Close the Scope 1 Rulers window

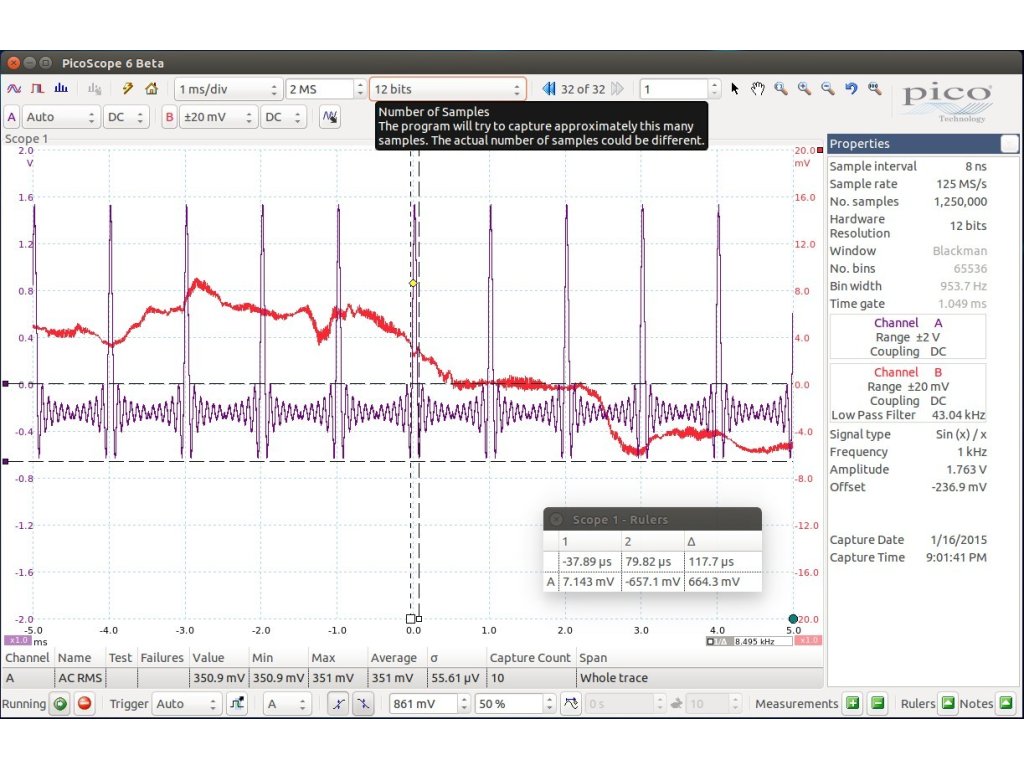pyautogui.click(x=556, y=520)
